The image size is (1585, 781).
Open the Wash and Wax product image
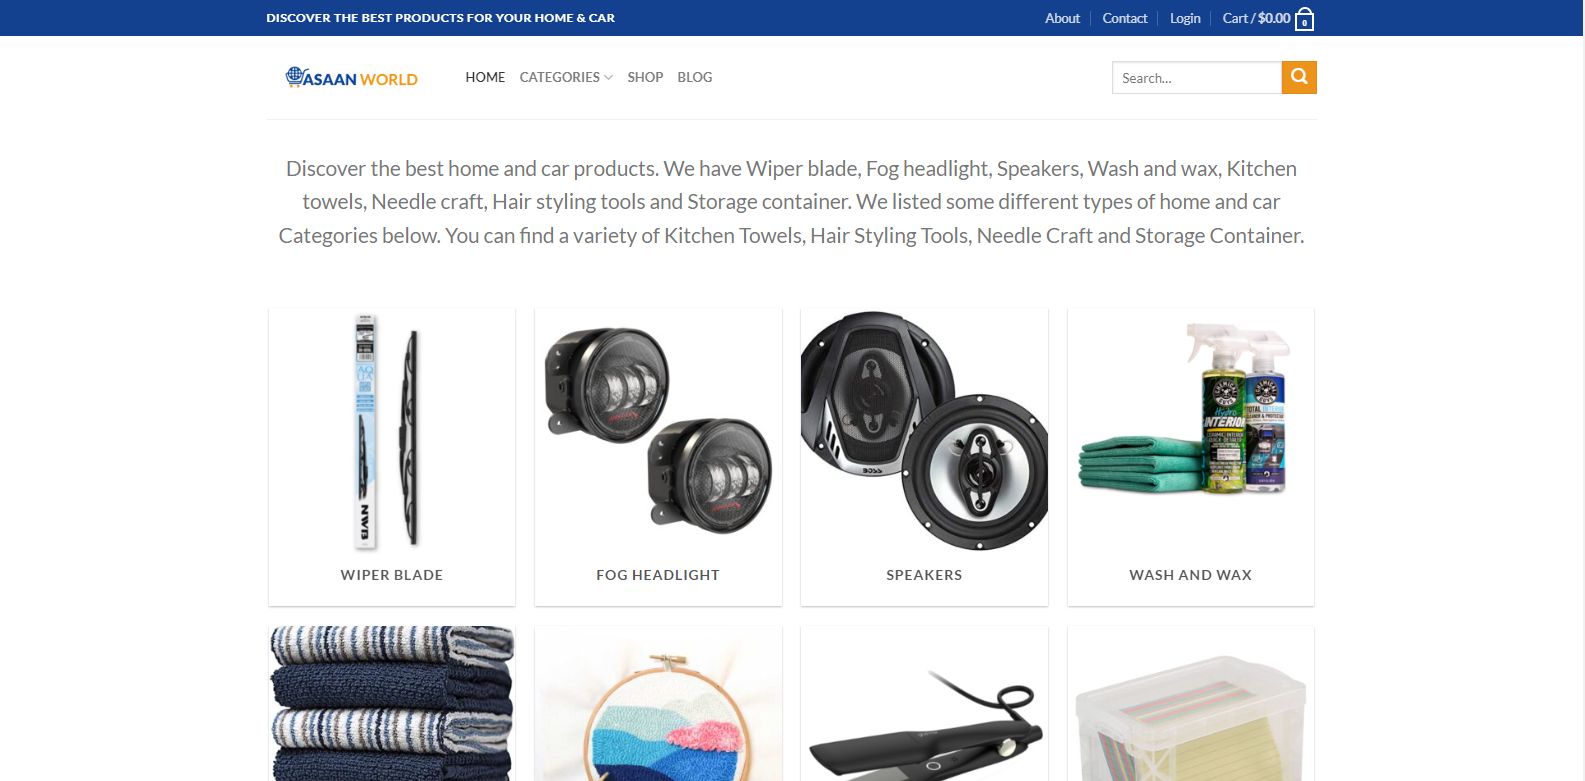(1191, 432)
